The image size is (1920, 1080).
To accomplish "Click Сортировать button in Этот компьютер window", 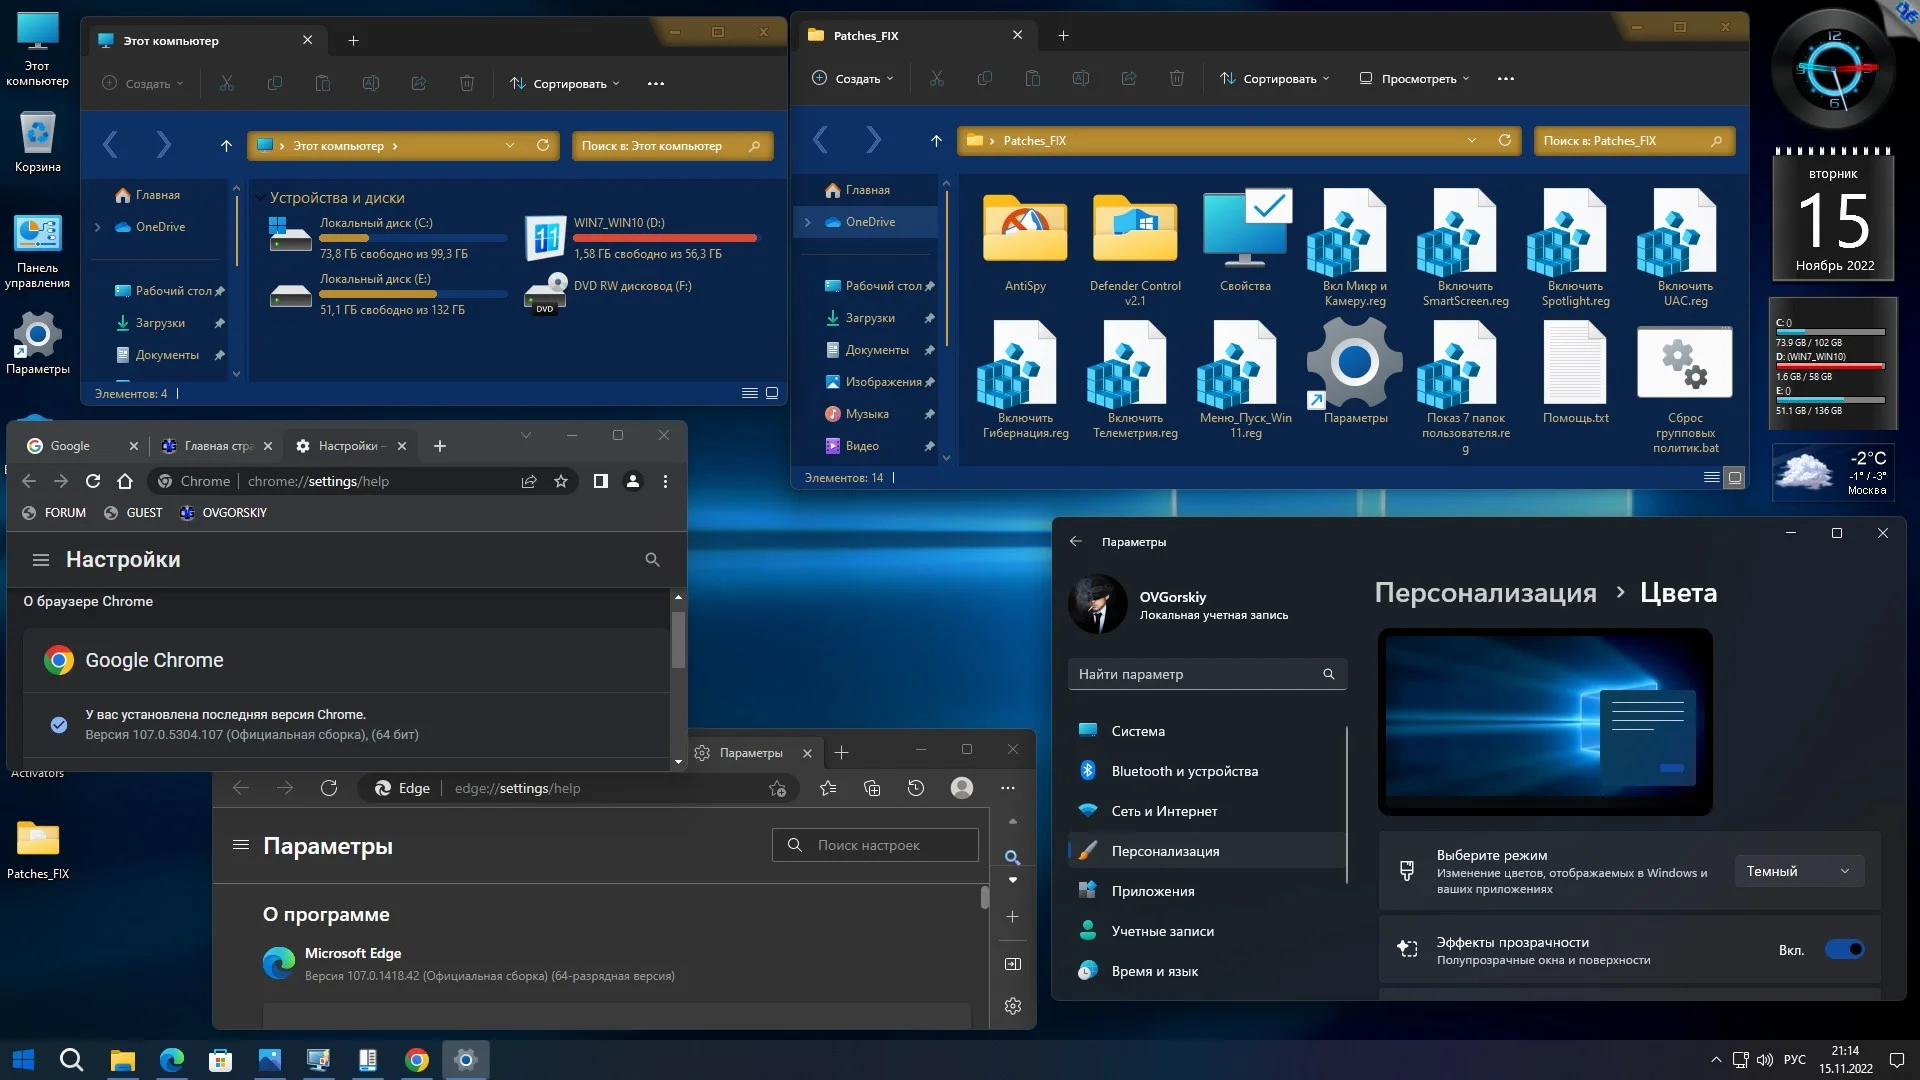I will 565,84.
